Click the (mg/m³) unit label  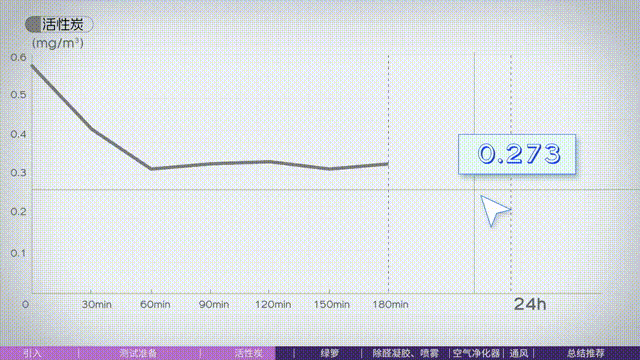[58, 43]
